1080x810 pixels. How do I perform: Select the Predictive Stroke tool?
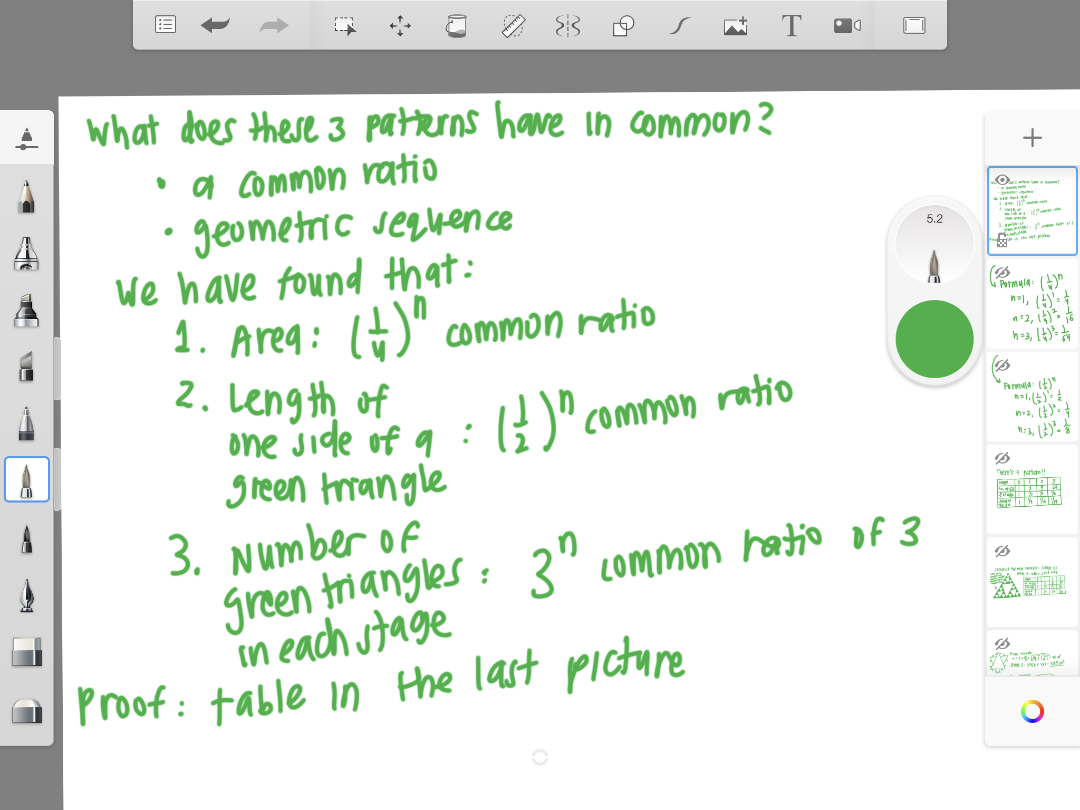coord(679,26)
